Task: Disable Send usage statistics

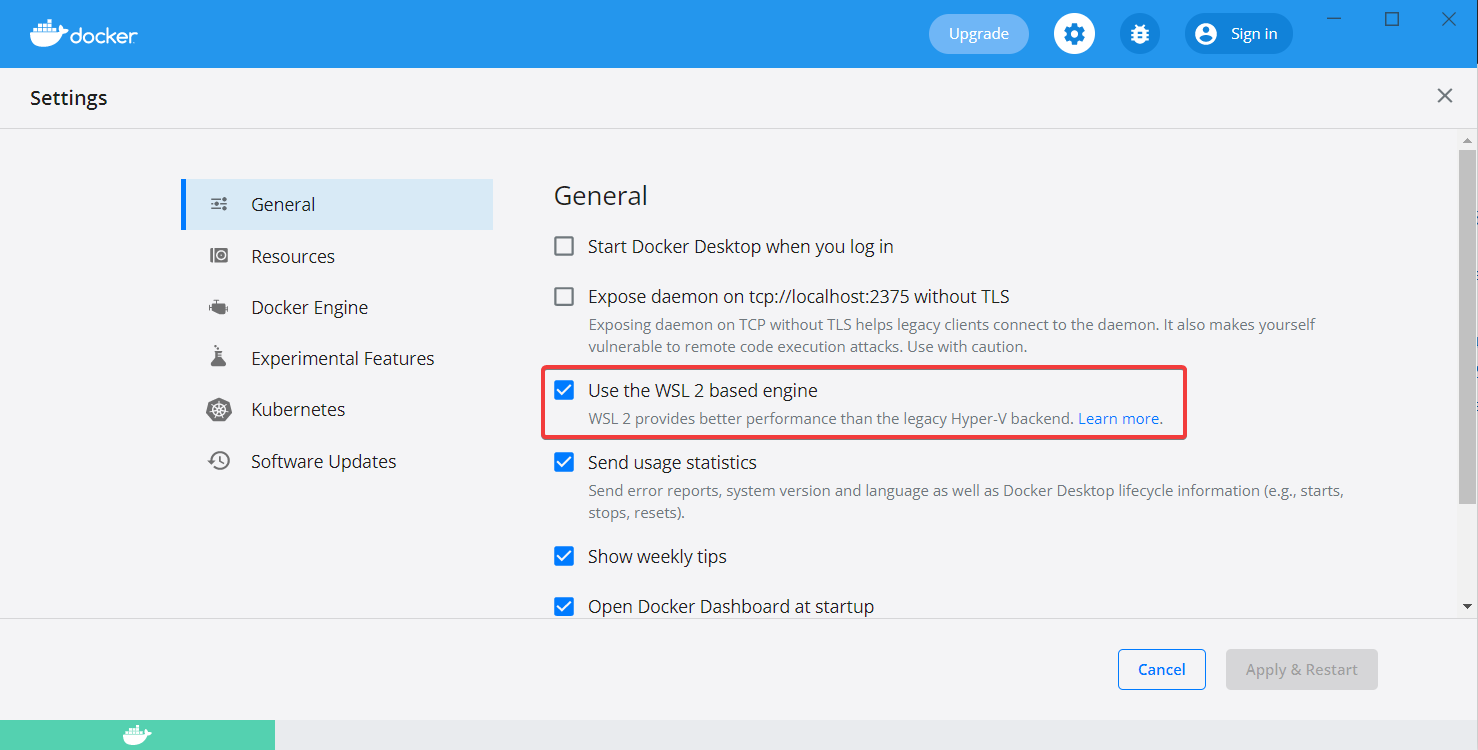Action: (x=564, y=462)
